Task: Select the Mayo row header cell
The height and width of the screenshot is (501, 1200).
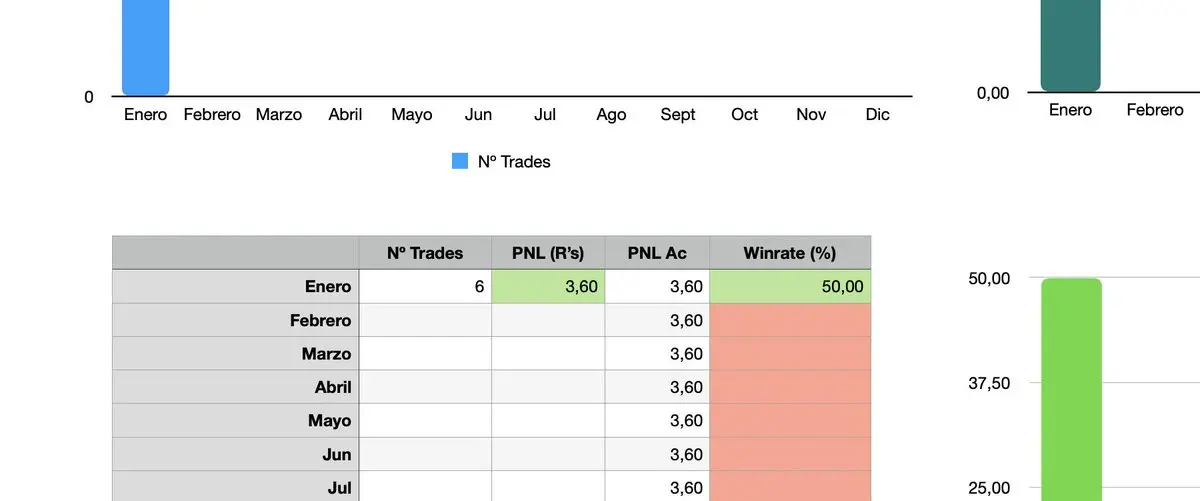Action: coord(236,421)
